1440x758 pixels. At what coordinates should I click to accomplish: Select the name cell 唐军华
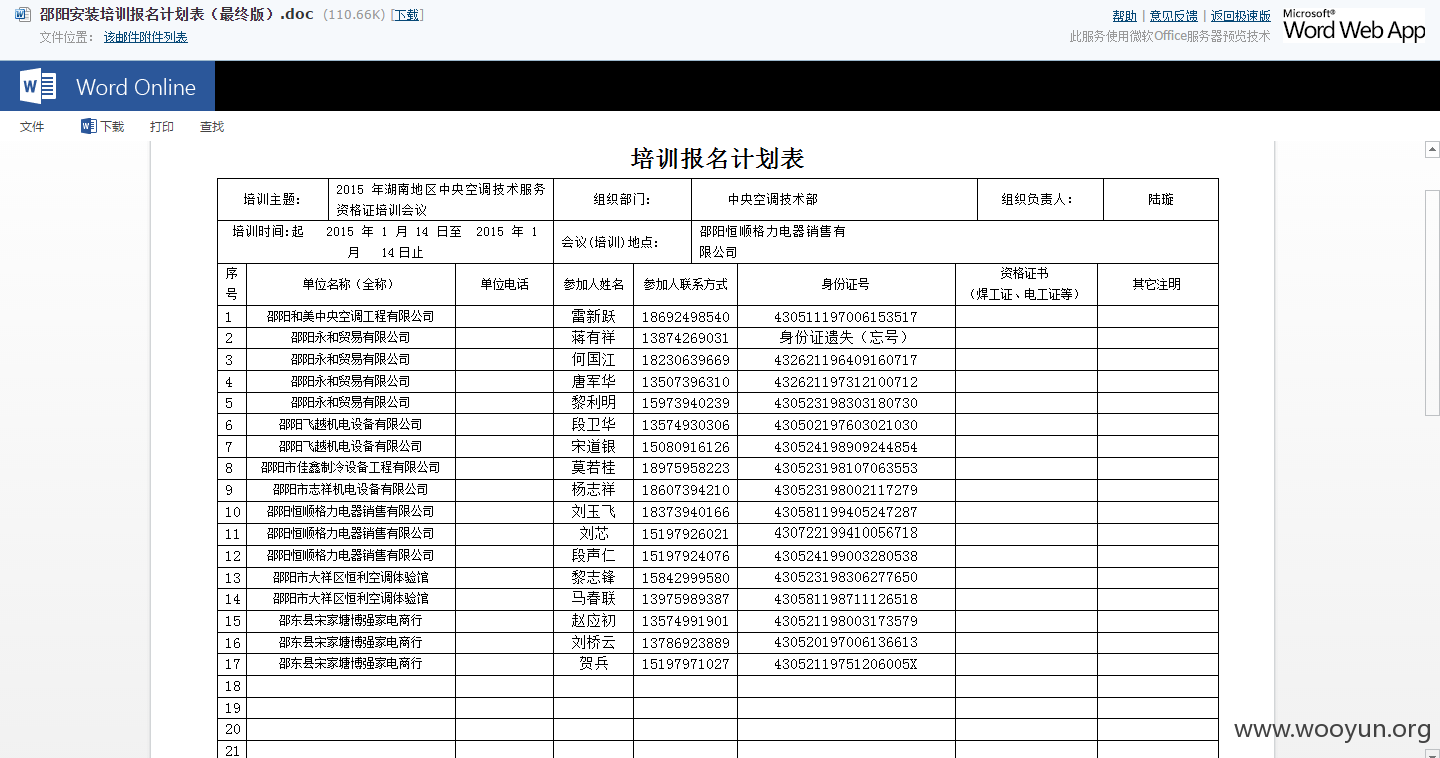(593, 381)
